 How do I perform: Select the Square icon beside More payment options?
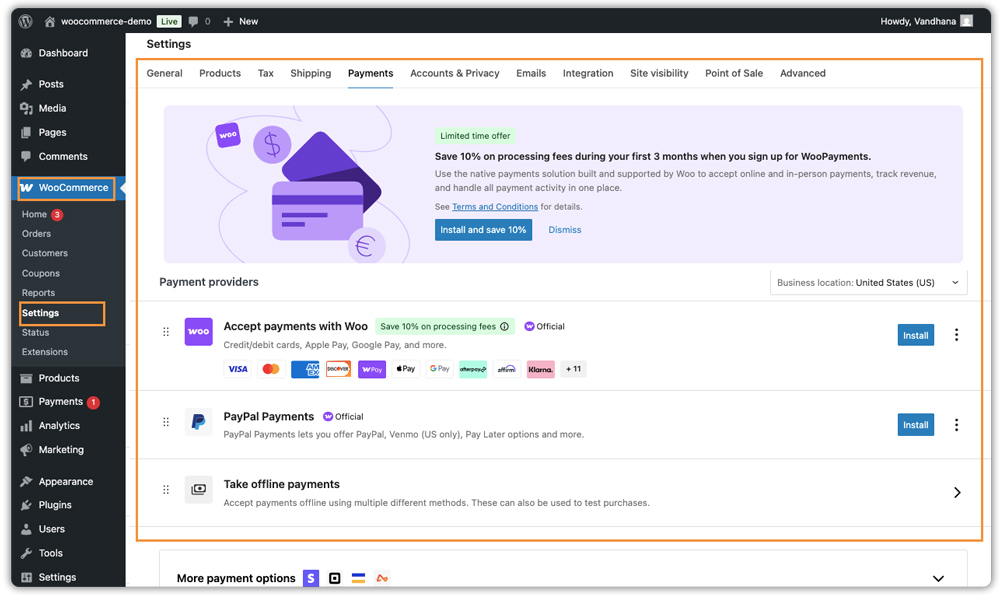(334, 578)
